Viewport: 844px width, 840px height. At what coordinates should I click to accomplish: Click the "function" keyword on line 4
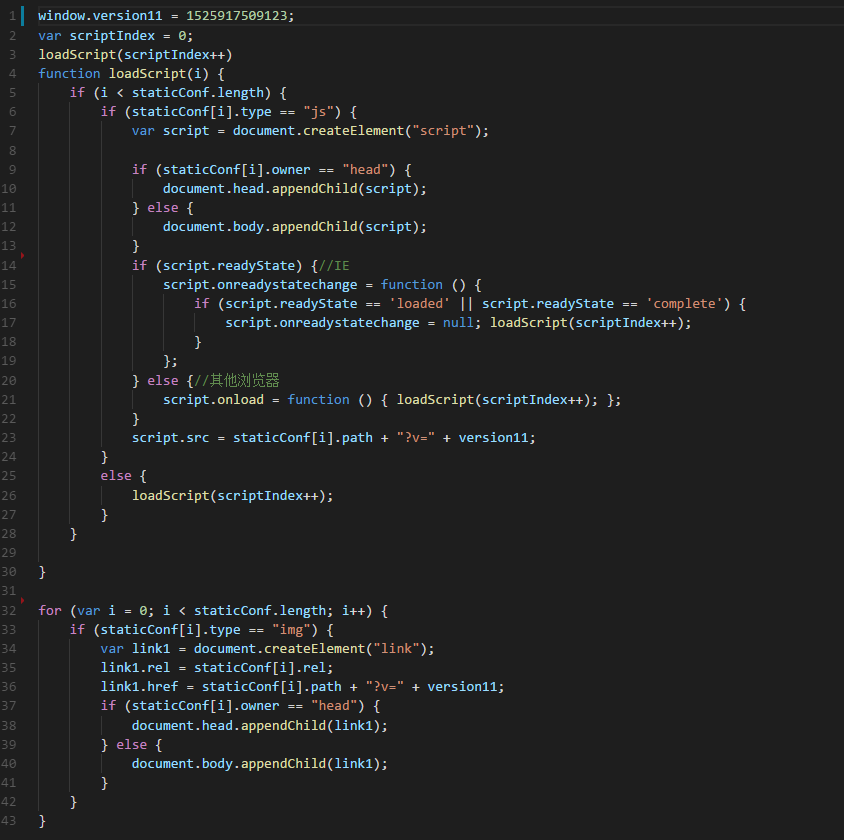(x=69, y=74)
